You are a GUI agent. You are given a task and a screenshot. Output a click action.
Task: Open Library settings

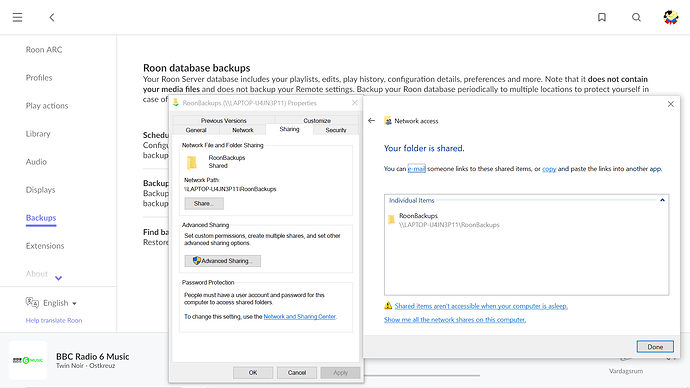pos(38,134)
